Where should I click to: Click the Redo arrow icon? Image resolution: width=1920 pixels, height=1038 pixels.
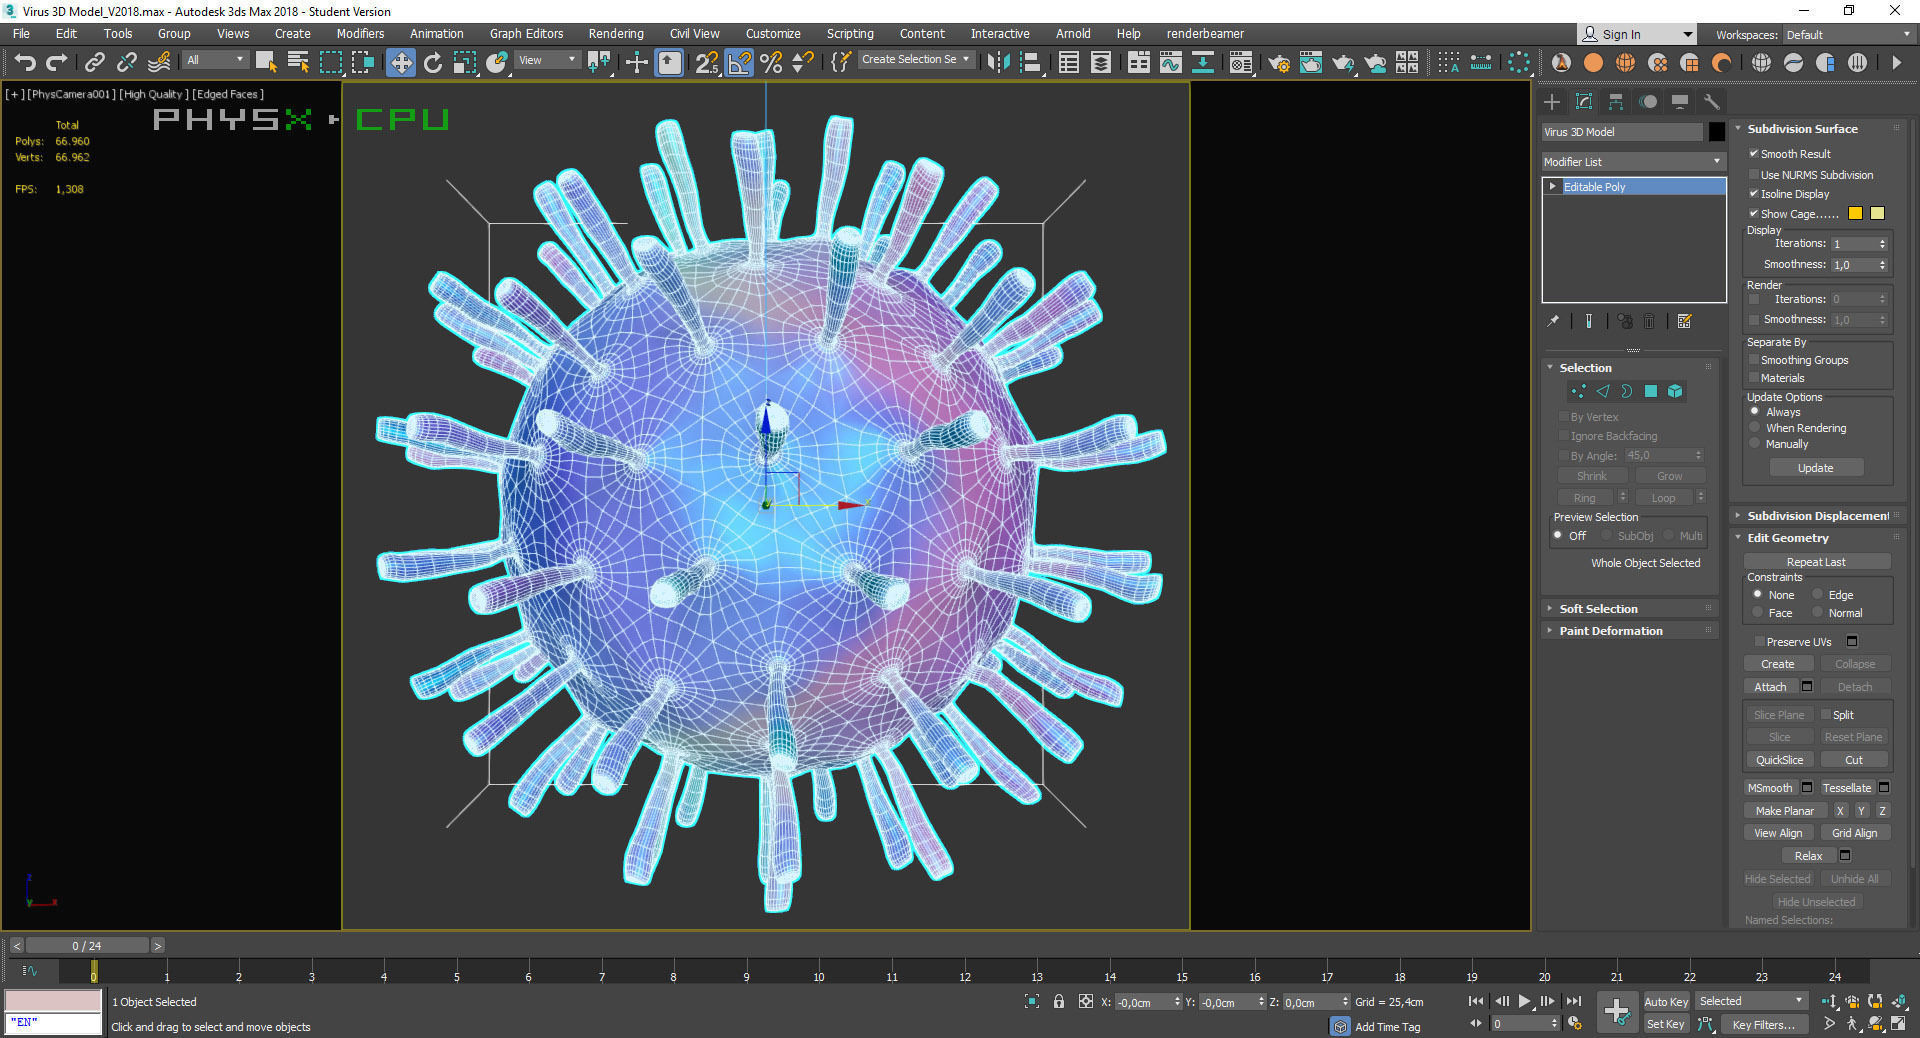coord(57,63)
